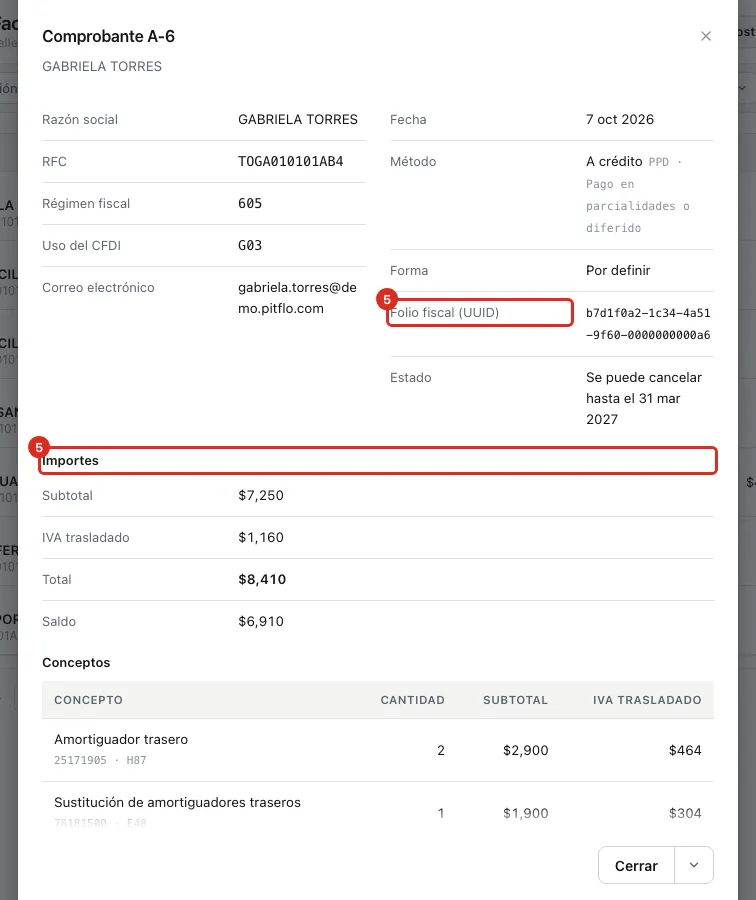Click the PPD method code tag
The width and height of the screenshot is (756, 900).
point(658,162)
